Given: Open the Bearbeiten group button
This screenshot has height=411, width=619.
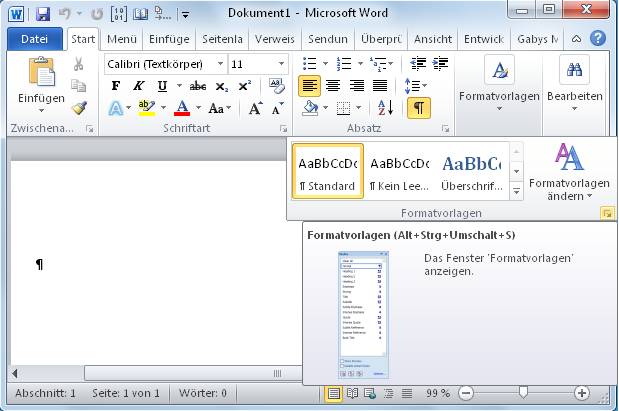Looking at the screenshot, I should tap(574, 85).
